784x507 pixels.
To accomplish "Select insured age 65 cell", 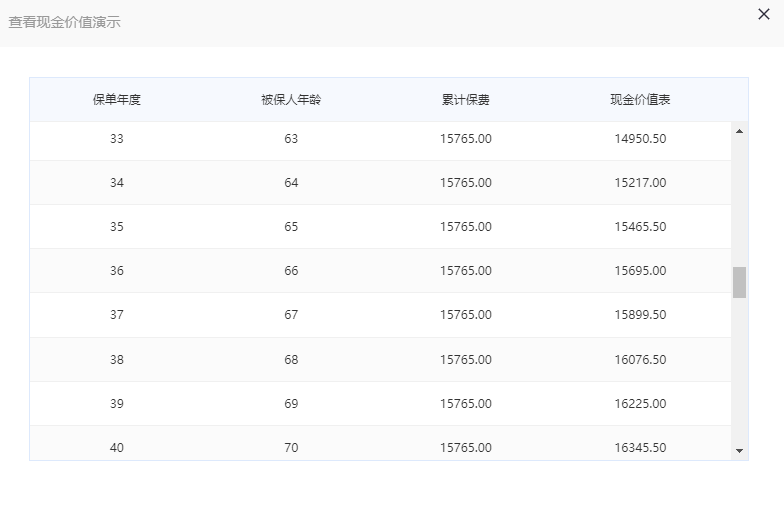I will click(291, 226).
